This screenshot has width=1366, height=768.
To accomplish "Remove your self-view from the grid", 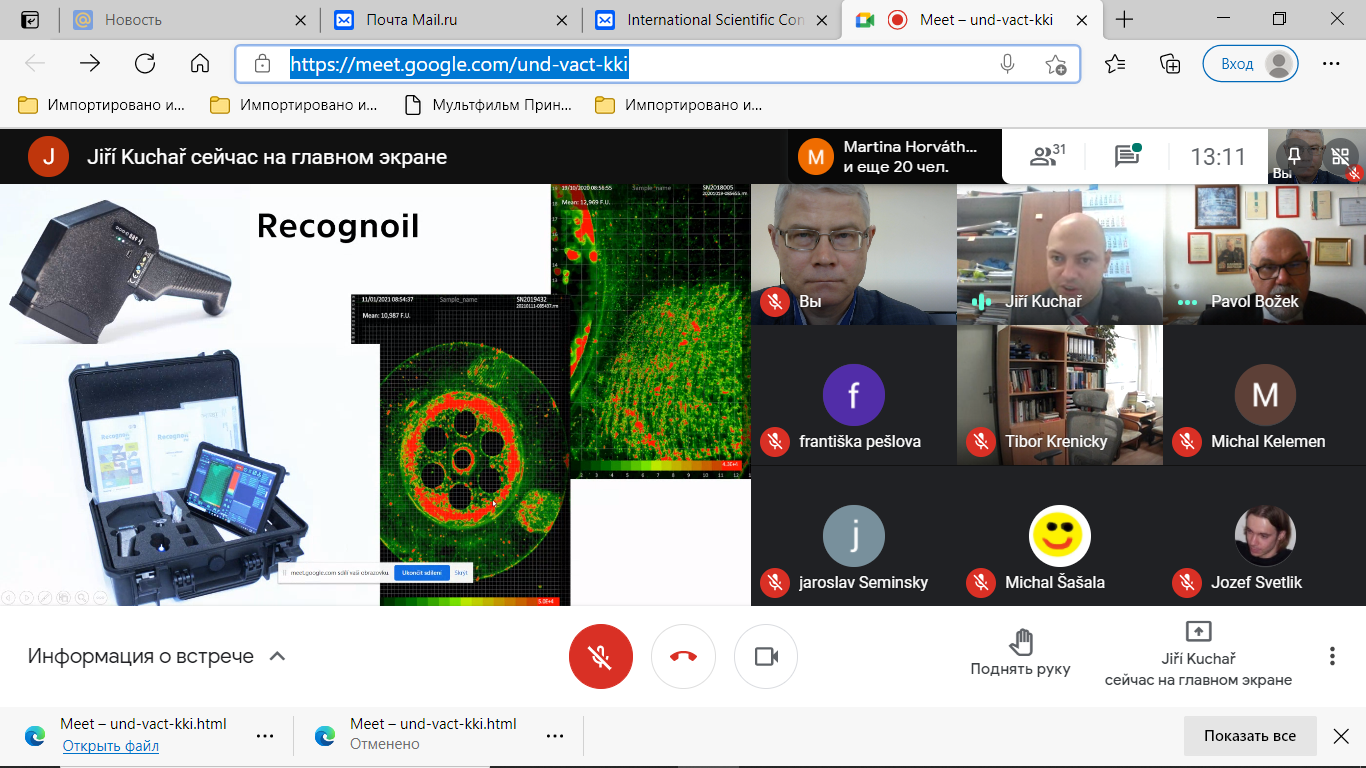I will 1340,156.
